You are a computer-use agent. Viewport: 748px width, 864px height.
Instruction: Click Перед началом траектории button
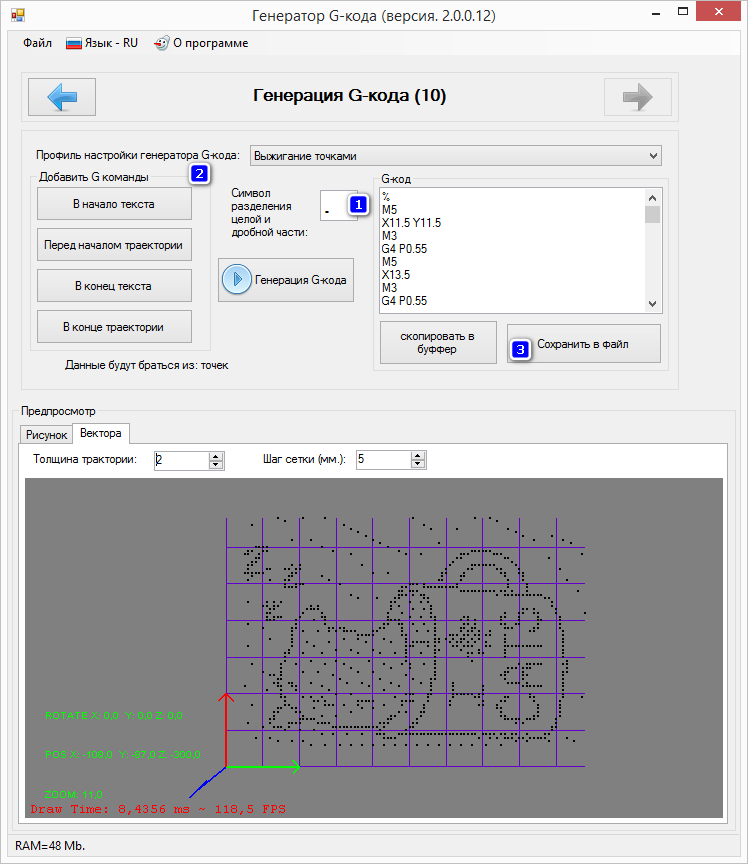point(114,245)
